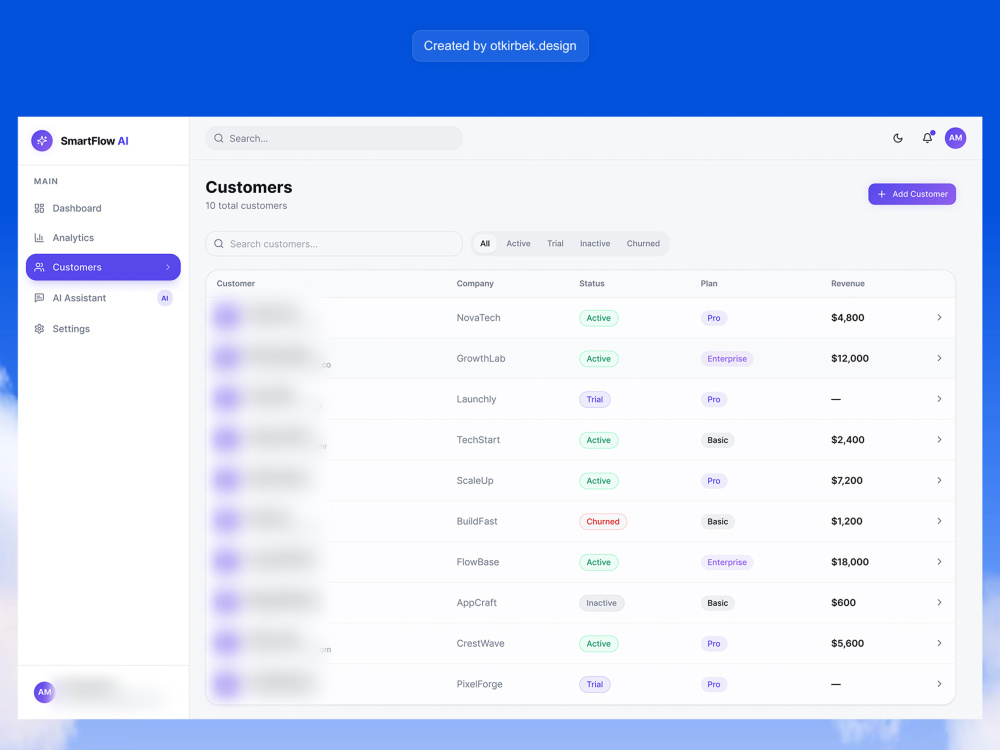Click the Pro badge in CrestWave row
The width and height of the screenshot is (1000, 750).
(714, 643)
